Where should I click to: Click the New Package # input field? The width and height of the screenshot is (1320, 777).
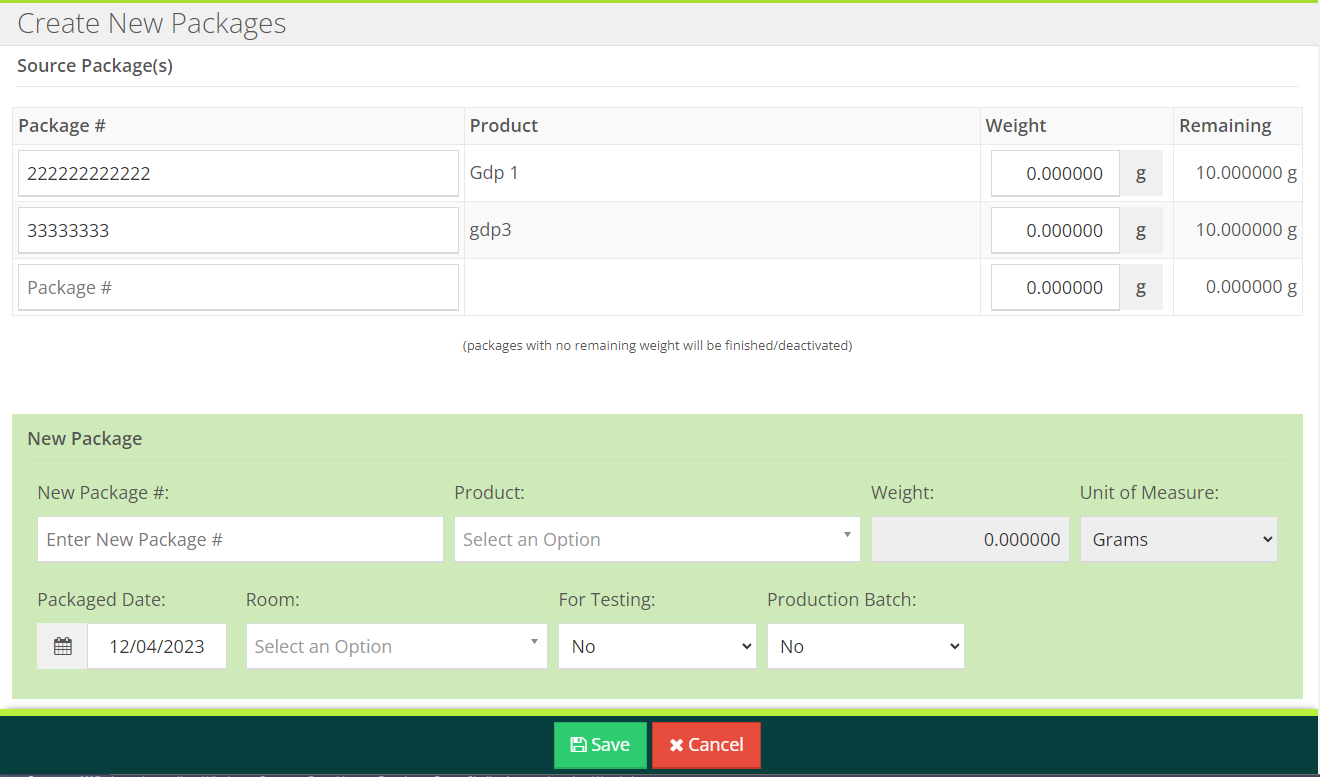point(240,539)
